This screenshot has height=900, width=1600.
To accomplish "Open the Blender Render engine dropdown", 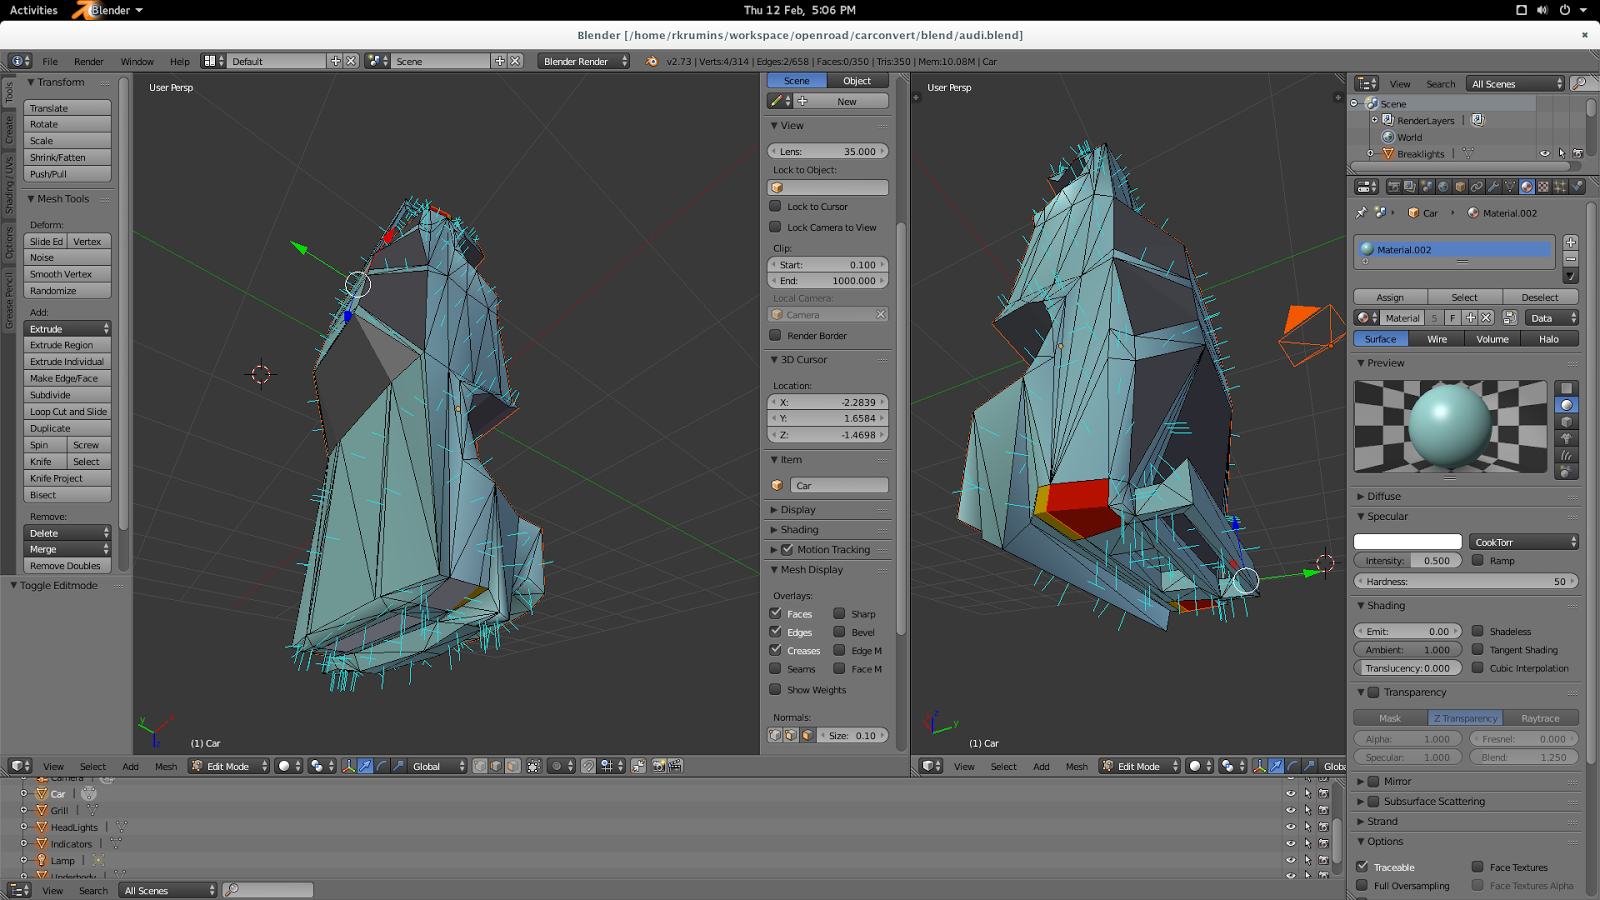I will [584, 61].
